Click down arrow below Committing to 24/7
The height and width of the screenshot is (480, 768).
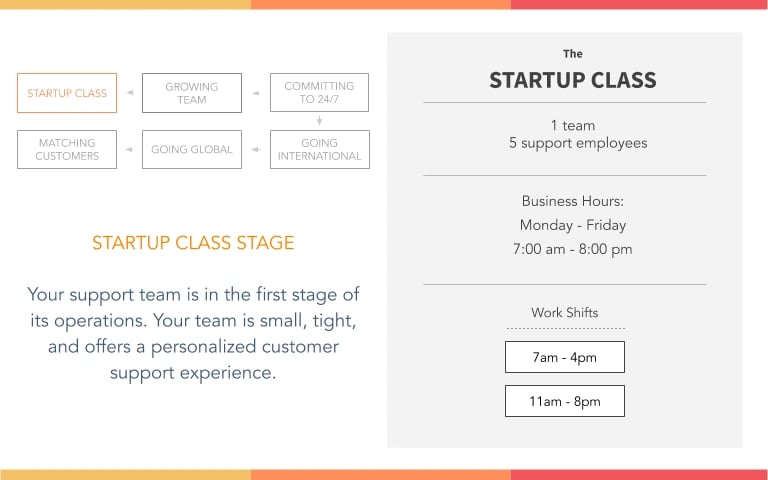(320, 121)
